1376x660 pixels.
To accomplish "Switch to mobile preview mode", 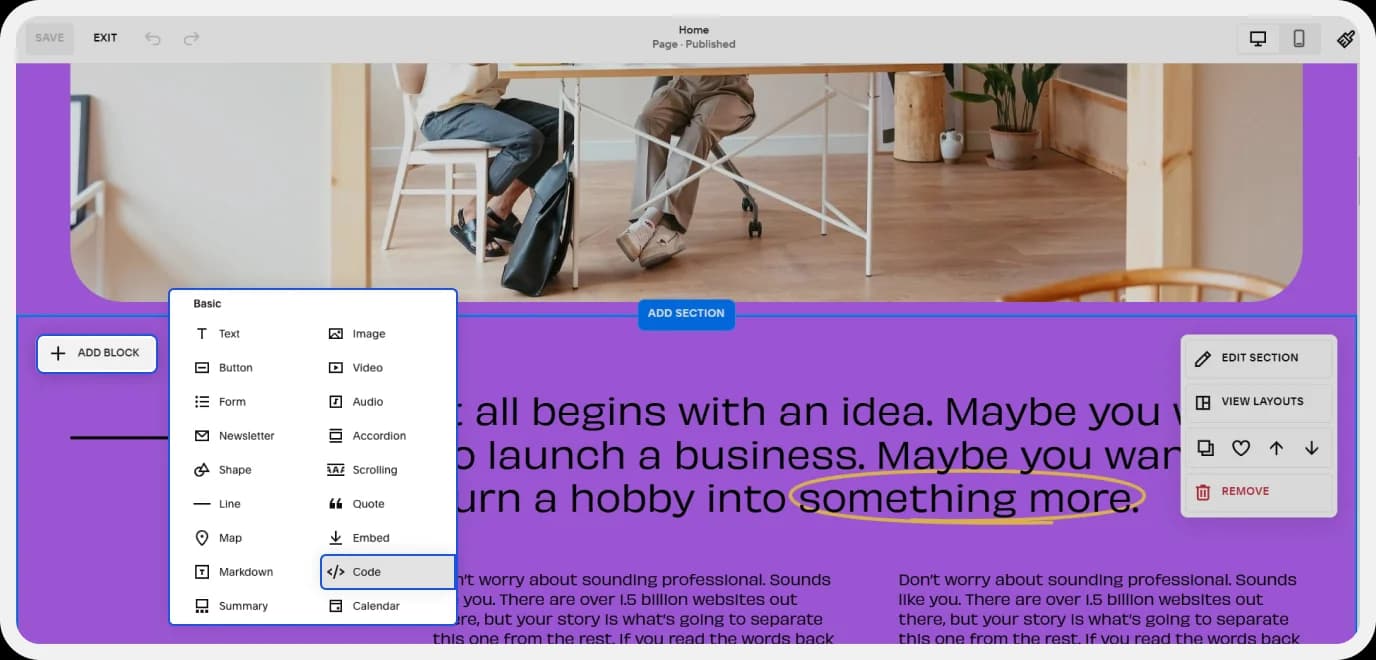I will pos(1298,39).
